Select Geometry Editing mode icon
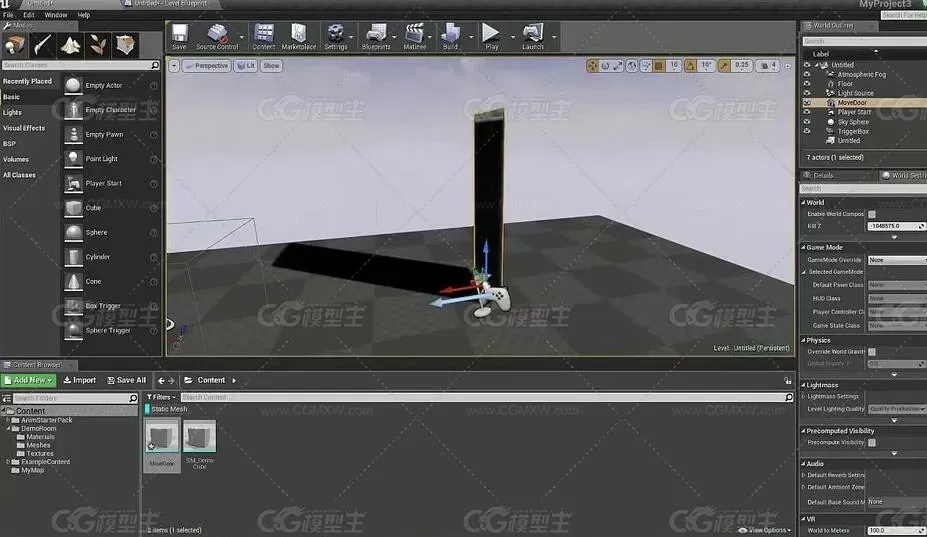 (125, 45)
